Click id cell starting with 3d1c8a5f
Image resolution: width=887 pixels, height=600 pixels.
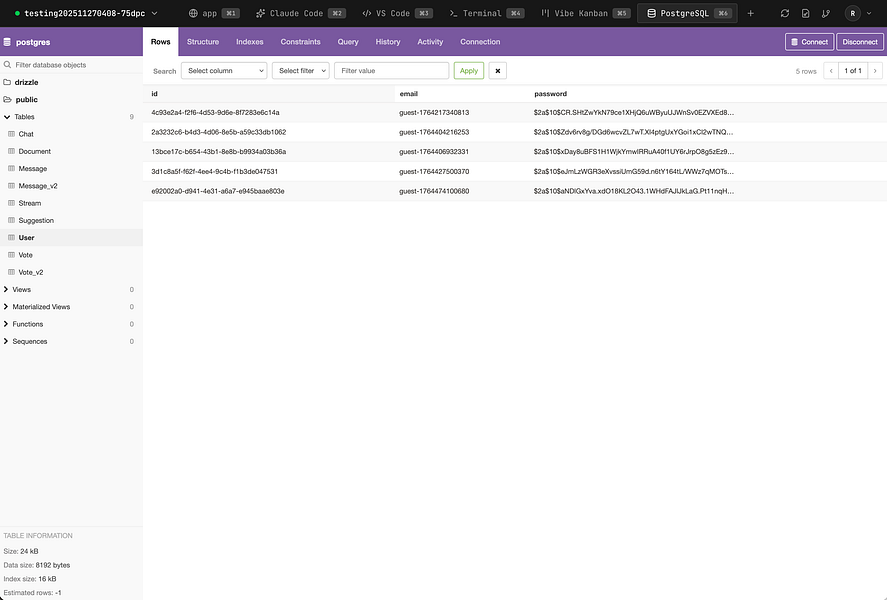pos(214,171)
